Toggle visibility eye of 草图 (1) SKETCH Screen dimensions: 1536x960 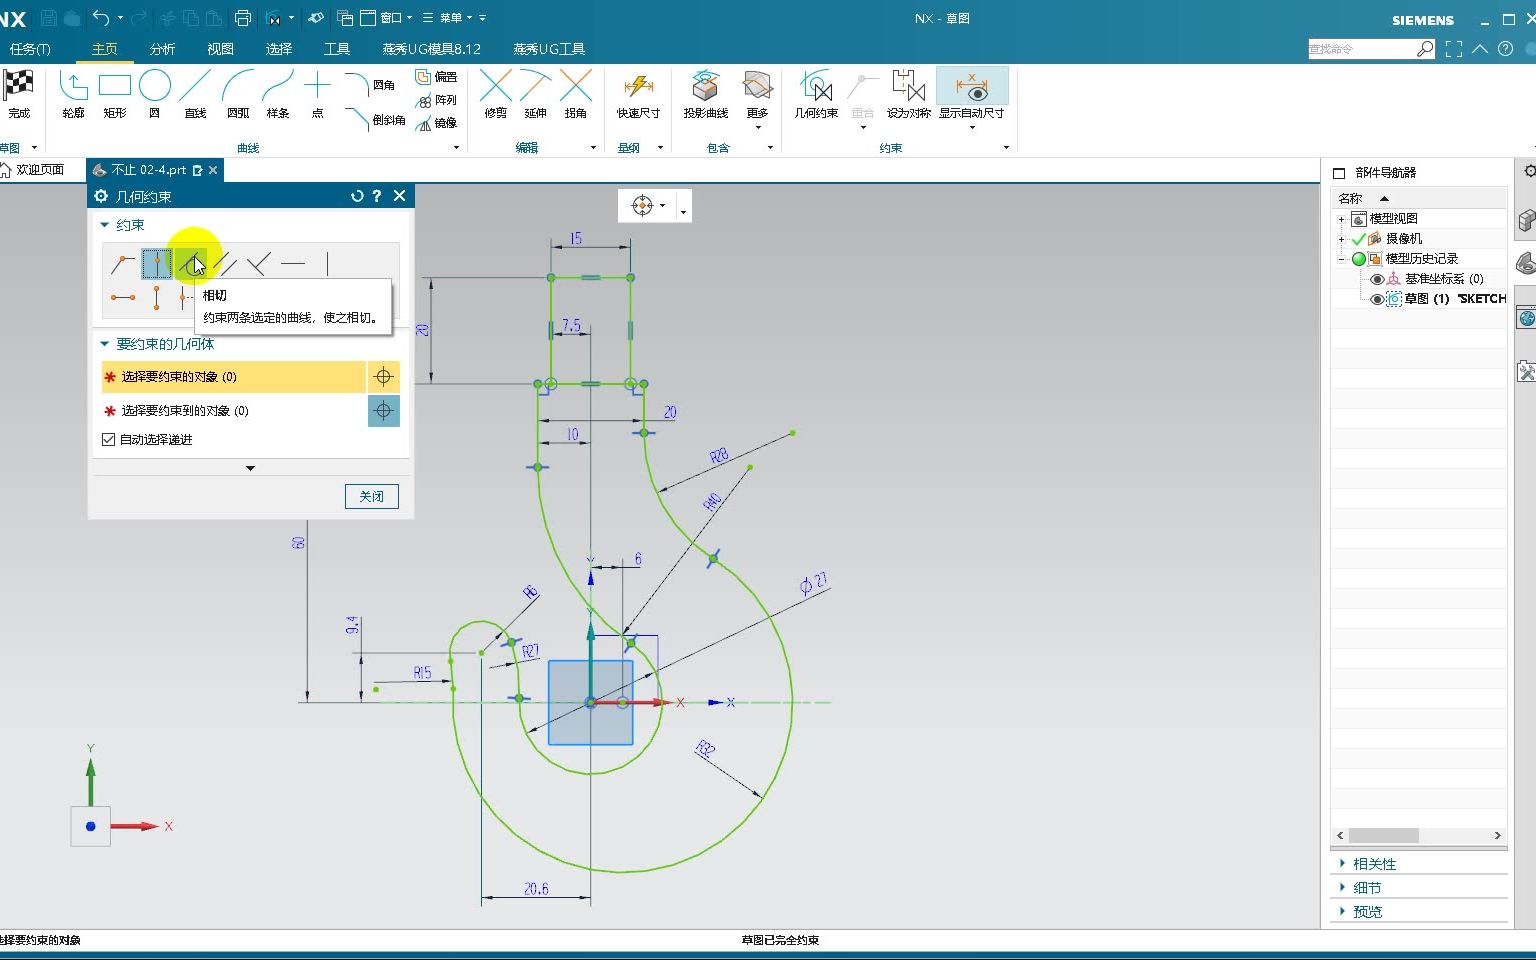(1377, 299)
